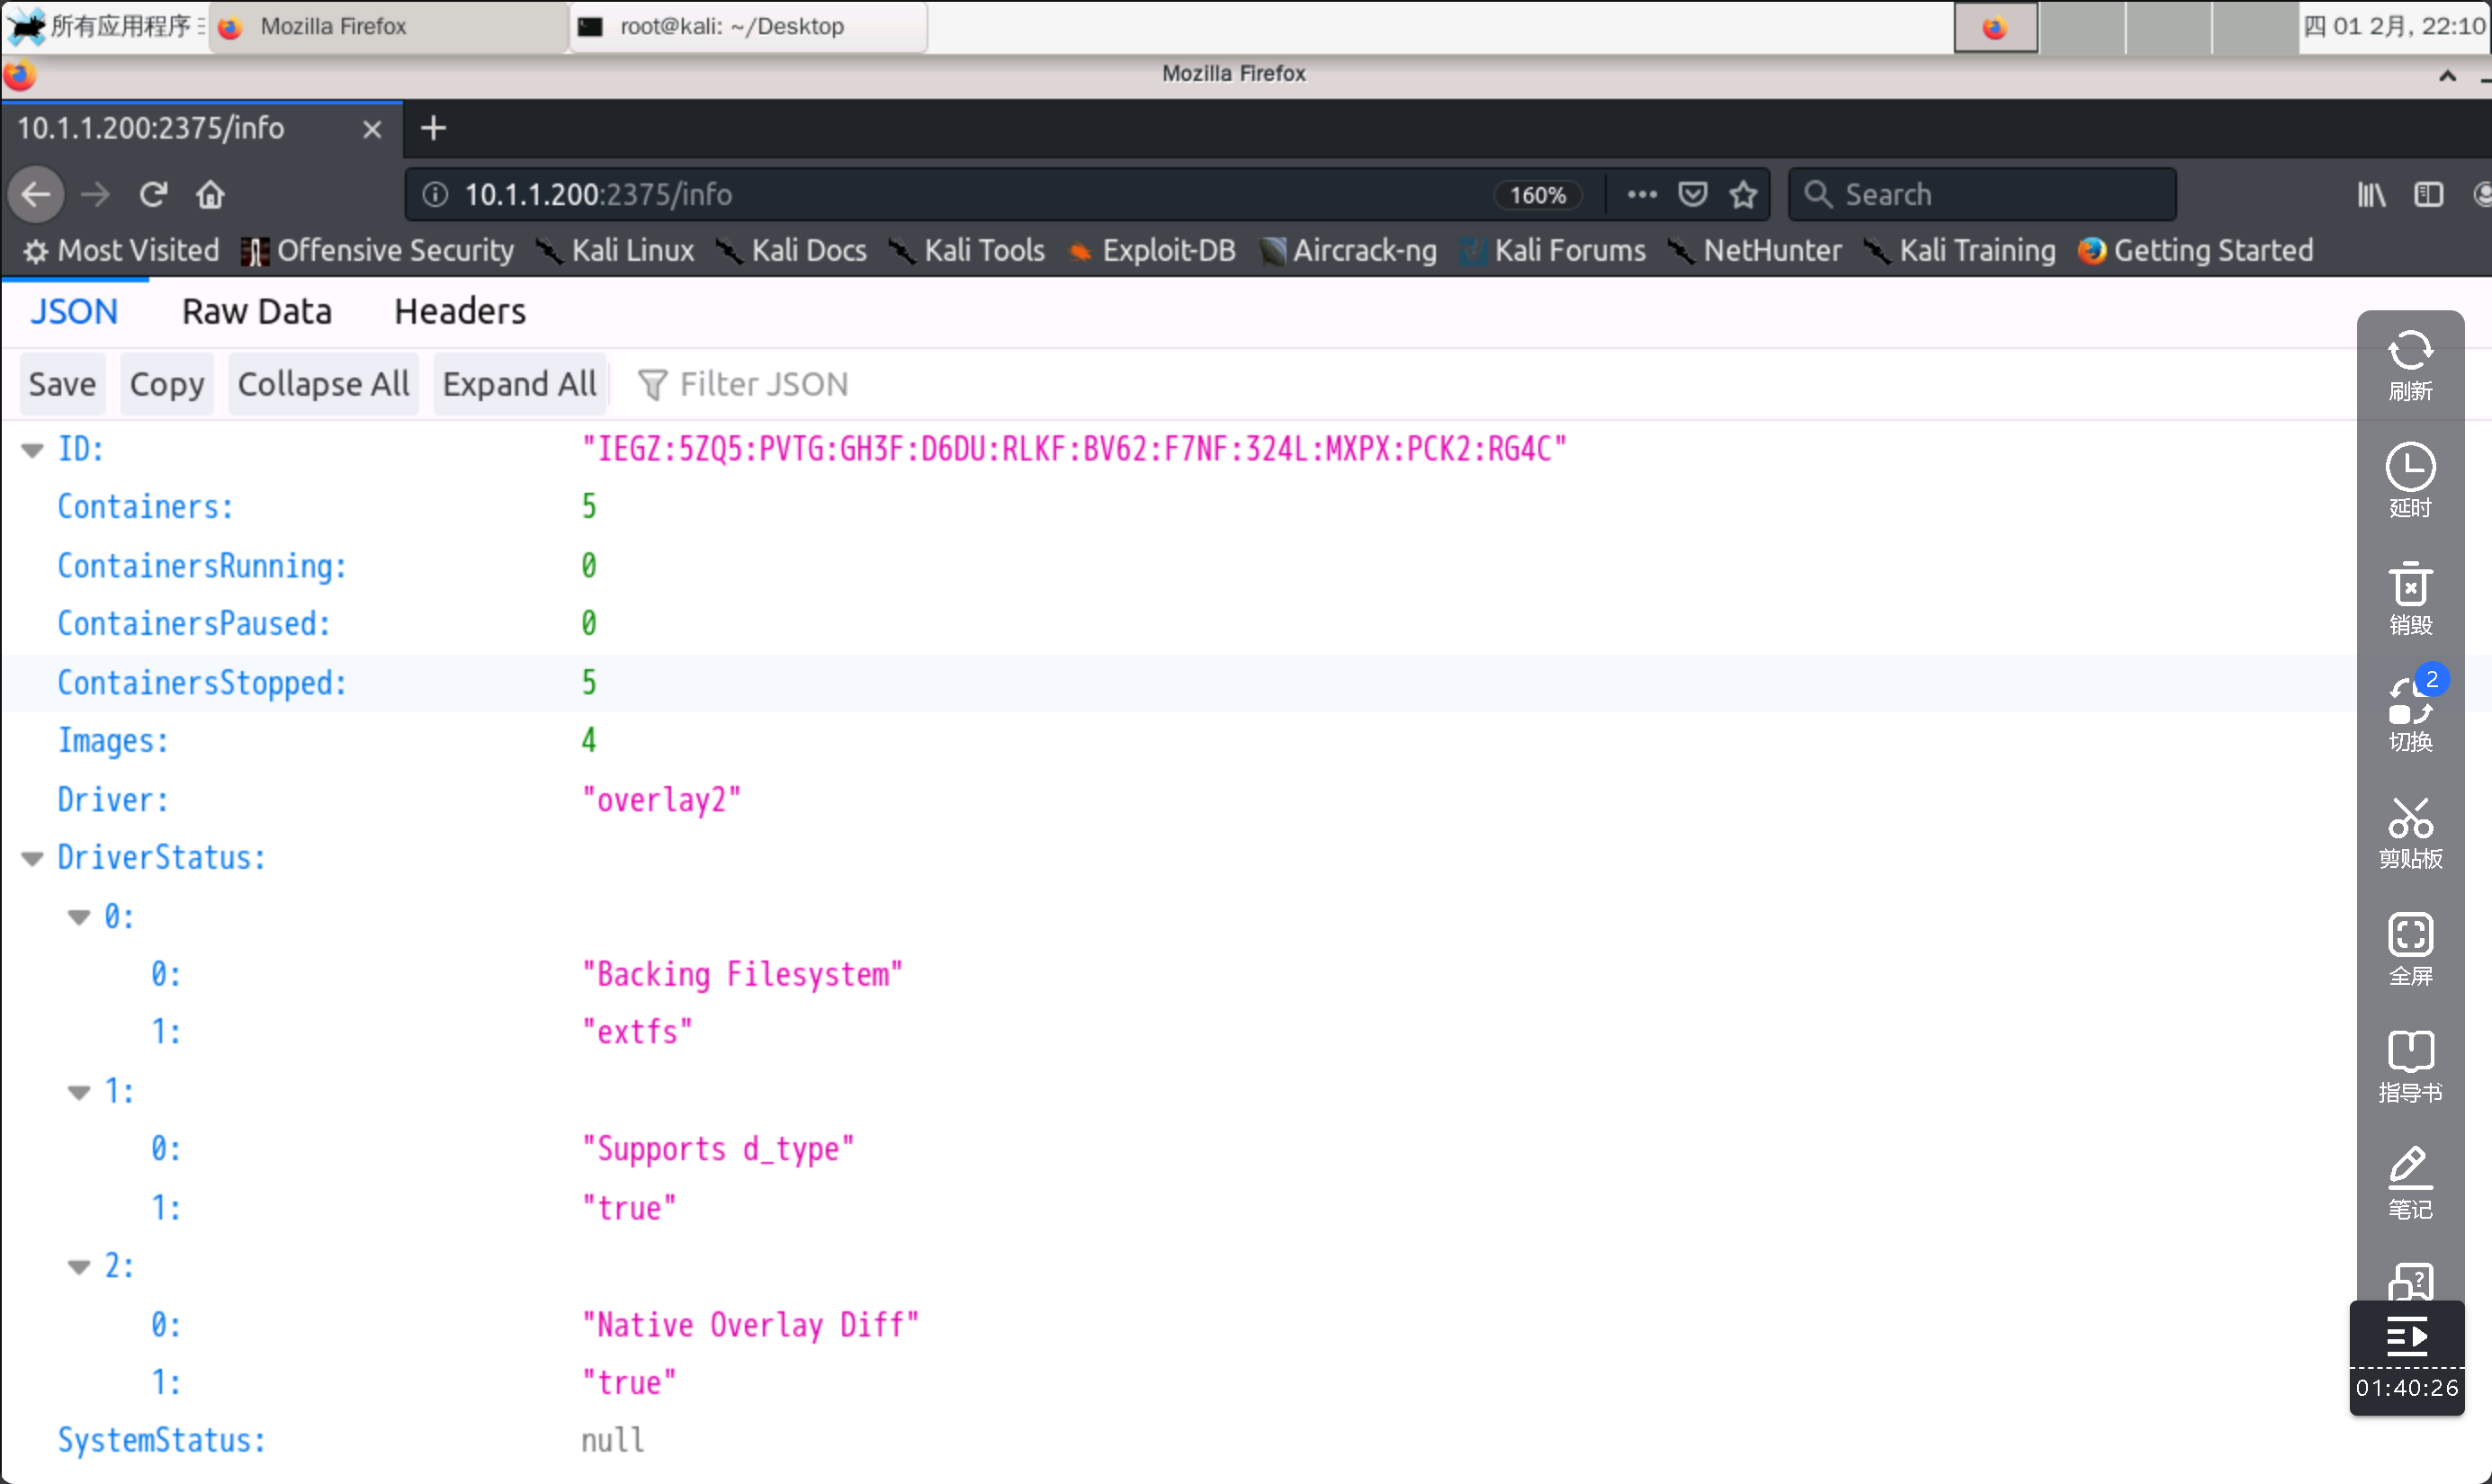Click the 全屏 fullscreen icon
Screen dimensions: 2492x1484
click(x=2409, y=950)
